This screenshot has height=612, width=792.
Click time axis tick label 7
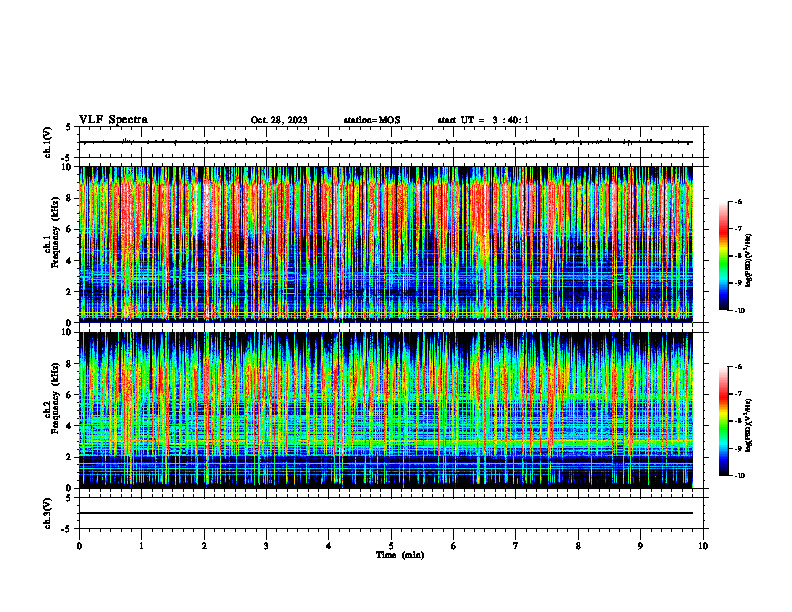[516, 546]
